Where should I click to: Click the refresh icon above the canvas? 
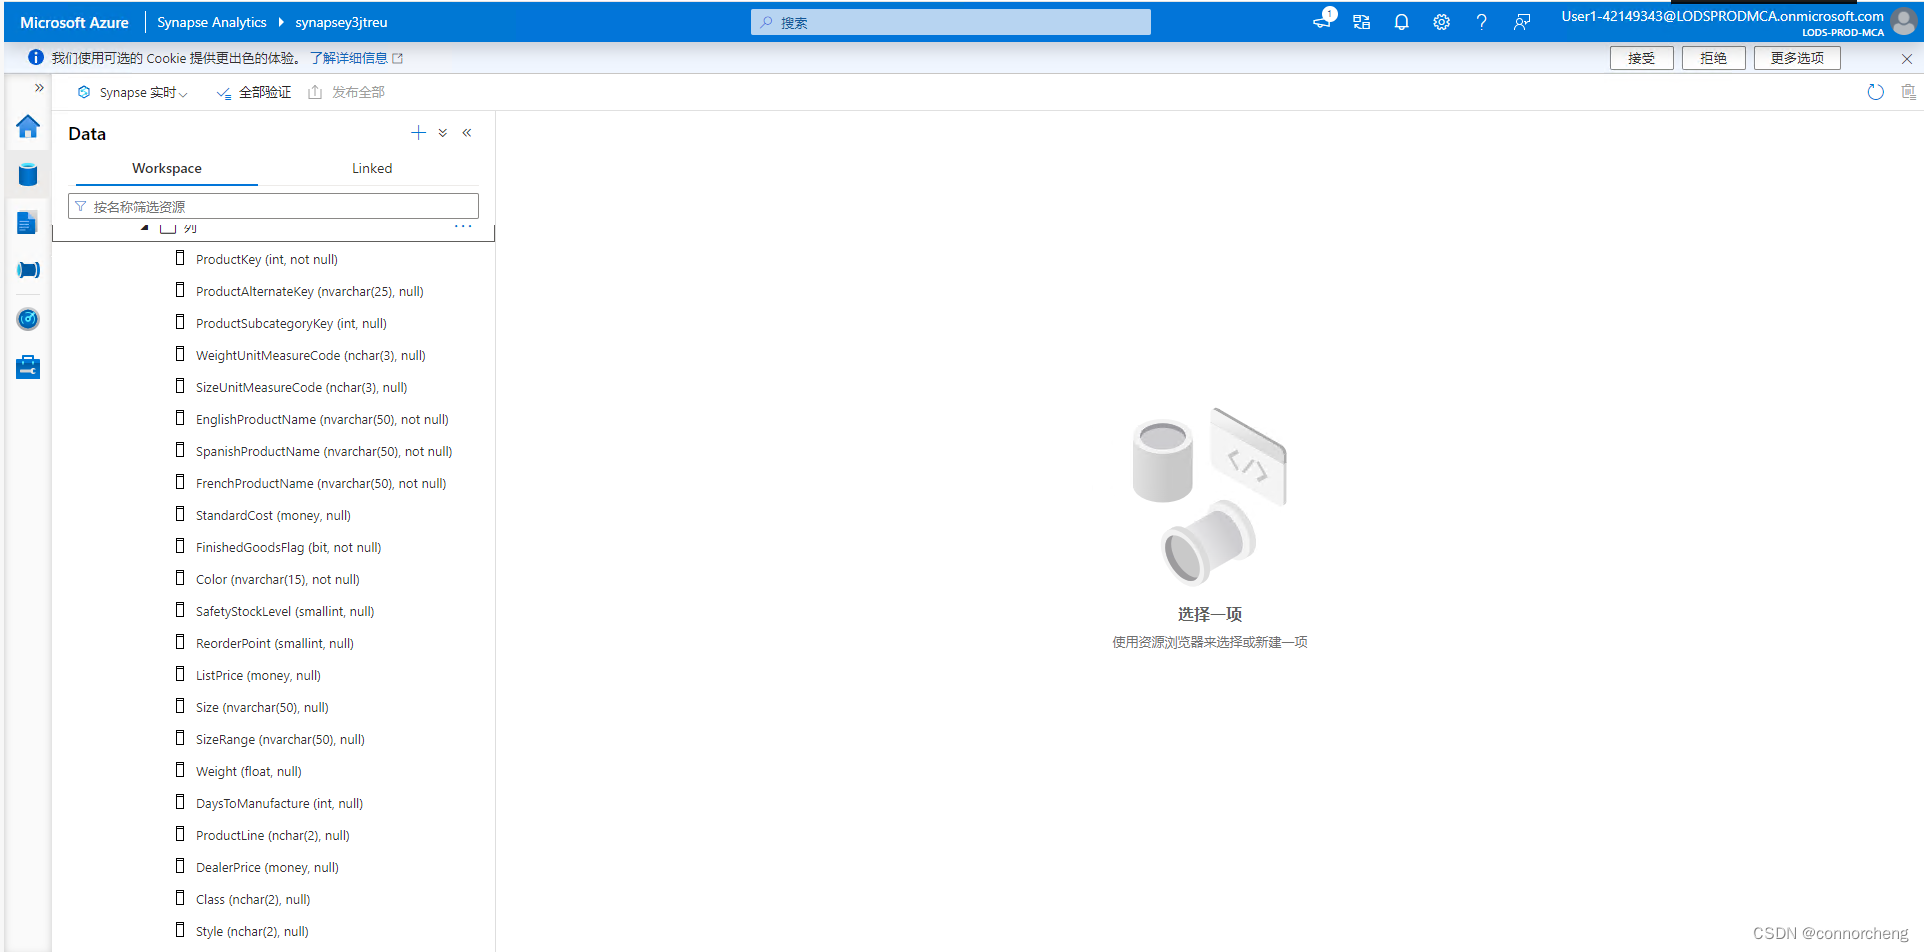pos(1875,91)
